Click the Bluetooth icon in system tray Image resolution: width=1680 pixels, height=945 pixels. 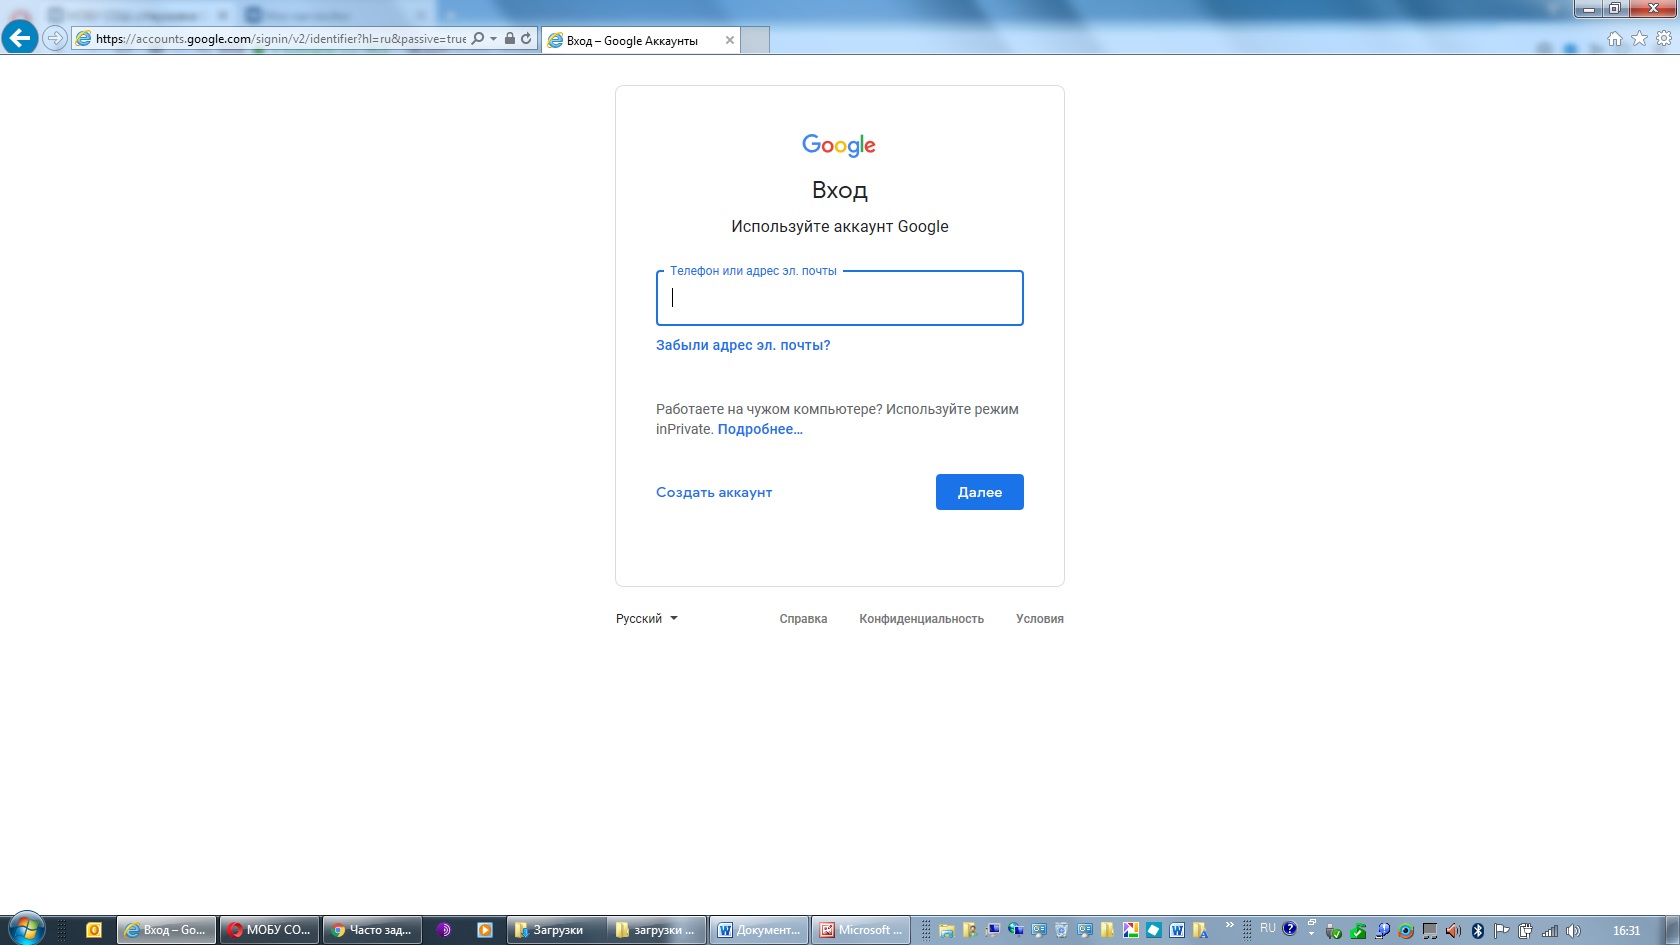(1478, 931)
